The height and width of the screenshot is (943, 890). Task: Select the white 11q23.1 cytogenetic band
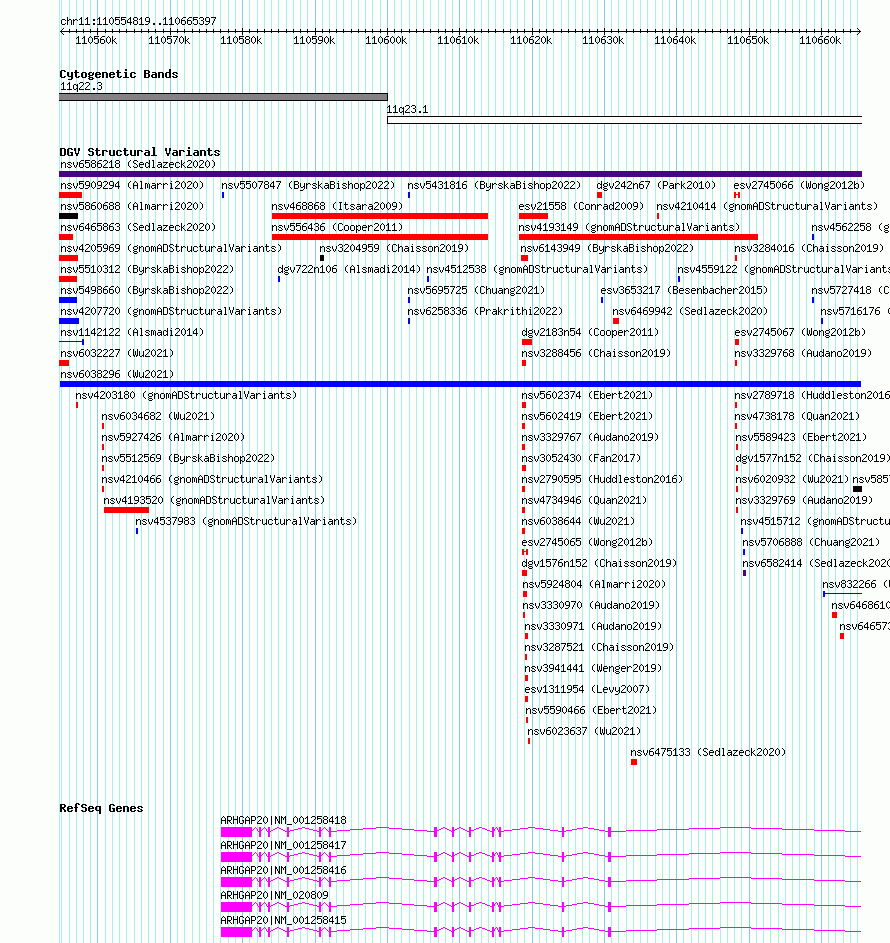(624, 120)
